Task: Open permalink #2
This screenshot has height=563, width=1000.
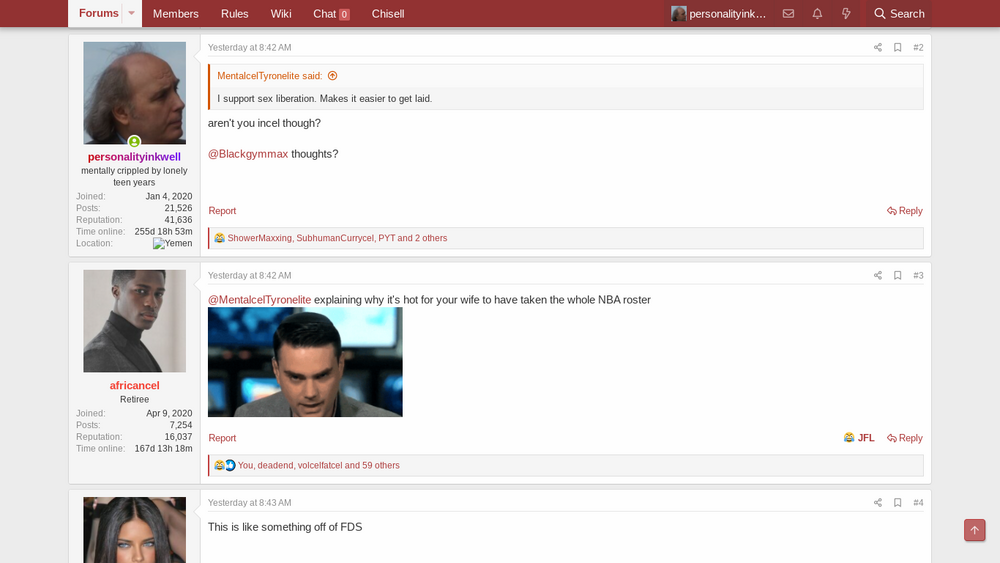Action: pos(918,47)
